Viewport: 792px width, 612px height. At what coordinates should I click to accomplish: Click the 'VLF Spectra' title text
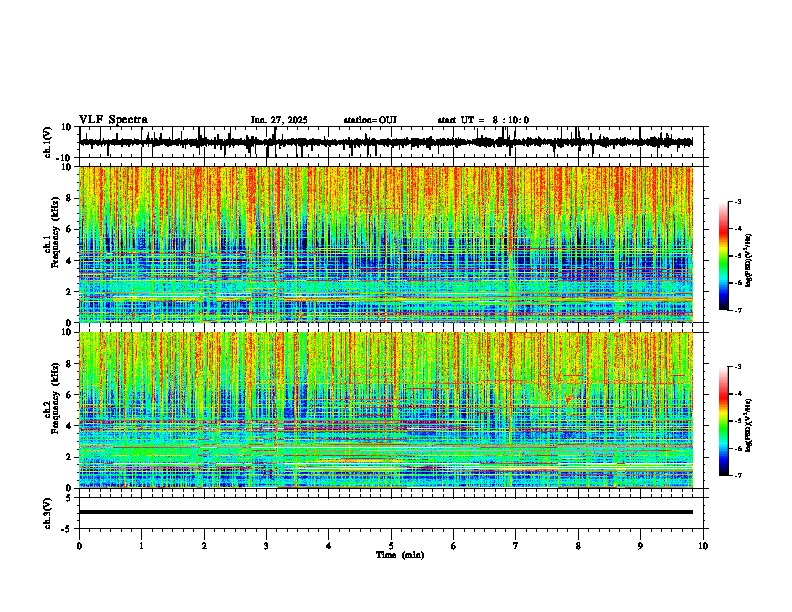coord(113,119)
